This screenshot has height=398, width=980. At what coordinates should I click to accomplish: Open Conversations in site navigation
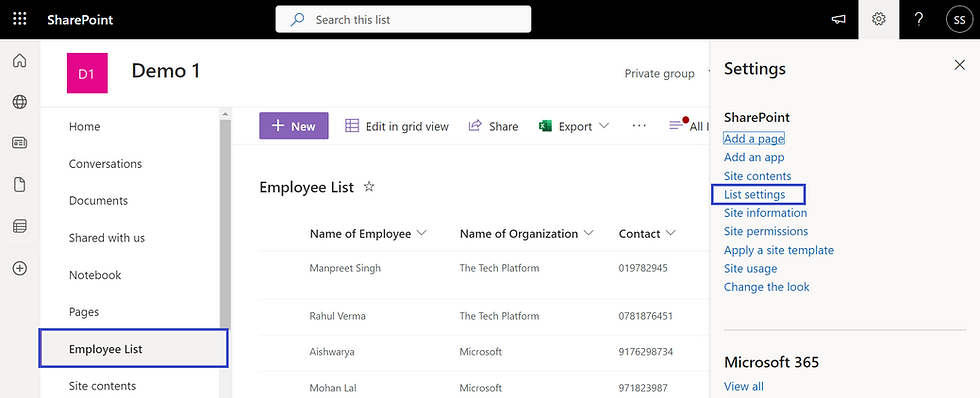(105, 164)
